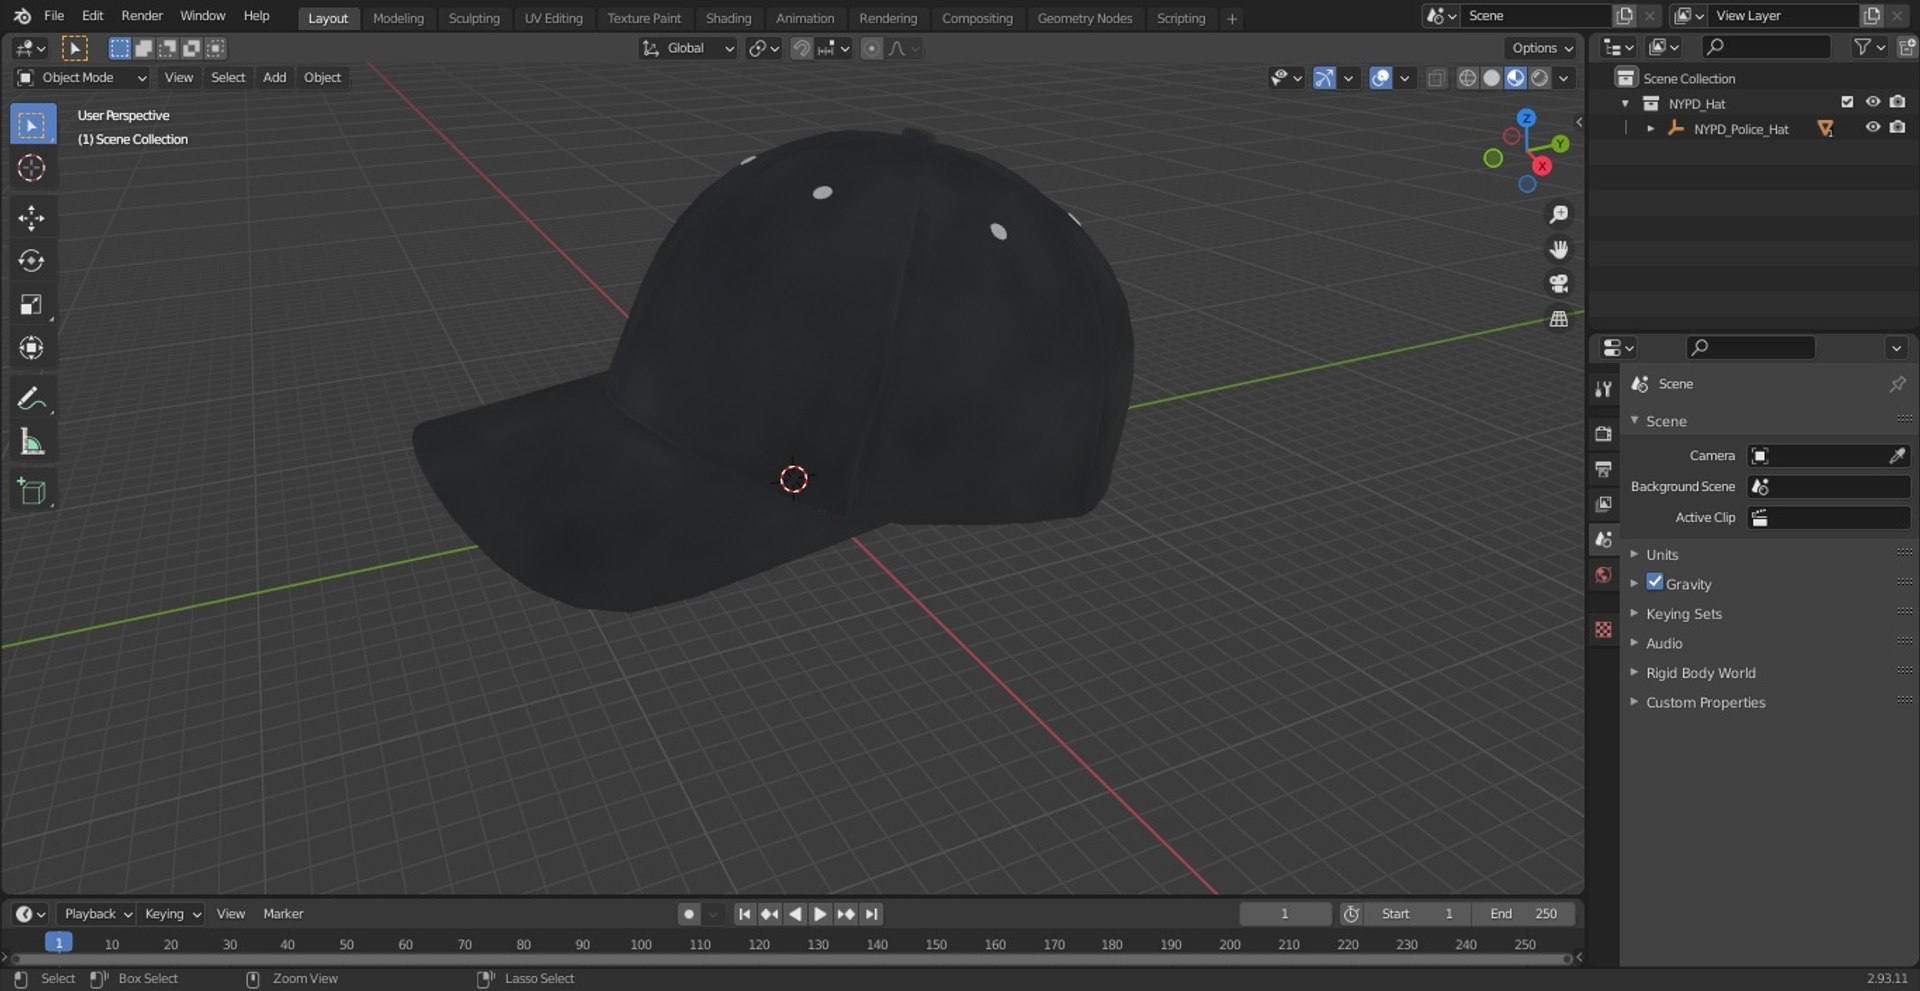Click the play animation button
Viewport: 1920px width, 991px height.
pyautogui.click(x=820, y=914)
